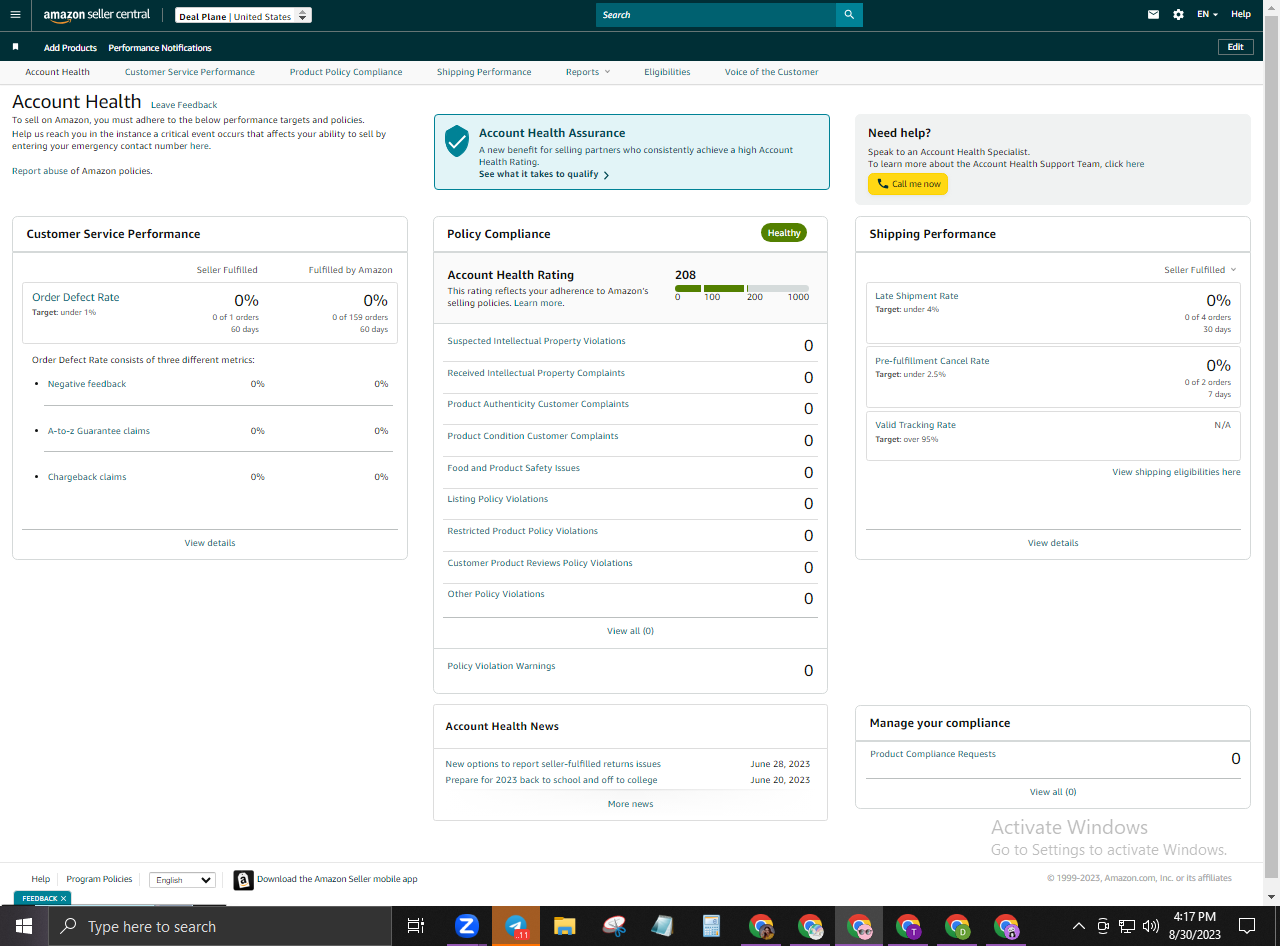1280x946 pixels.
Task: Open Performance Notifications link
Action: (x=160, y=48)
